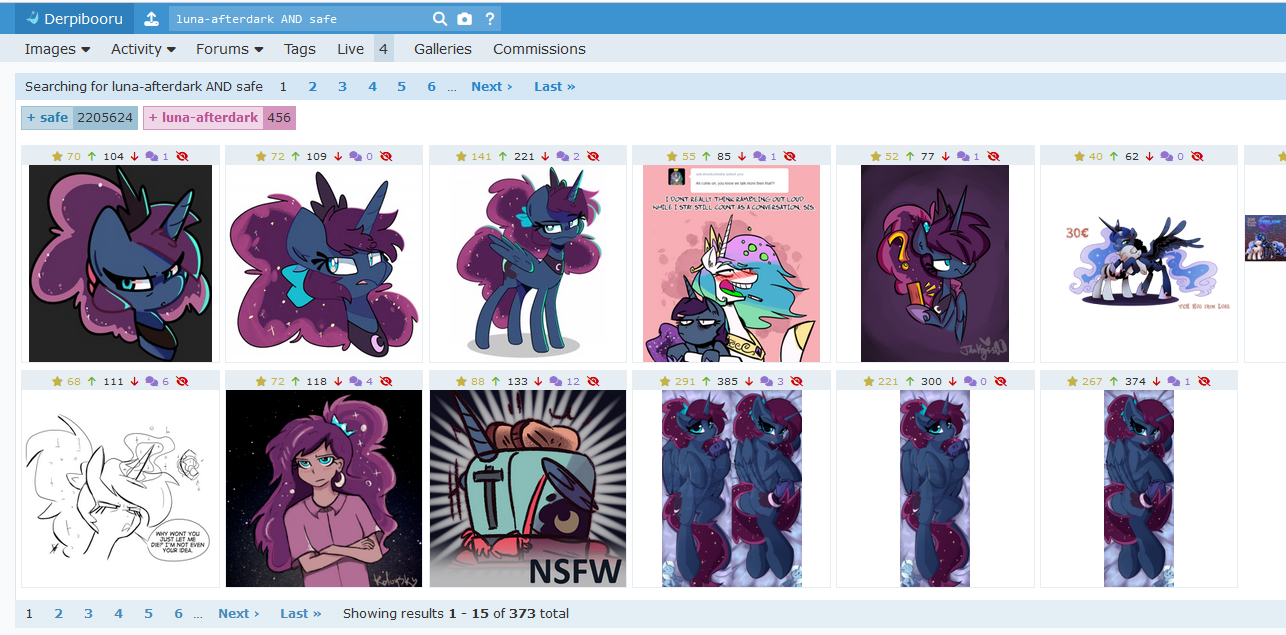This screenshot has height=635, width=1286.
Task: Click bottom Last » pagination link
Action: [301, 614]
